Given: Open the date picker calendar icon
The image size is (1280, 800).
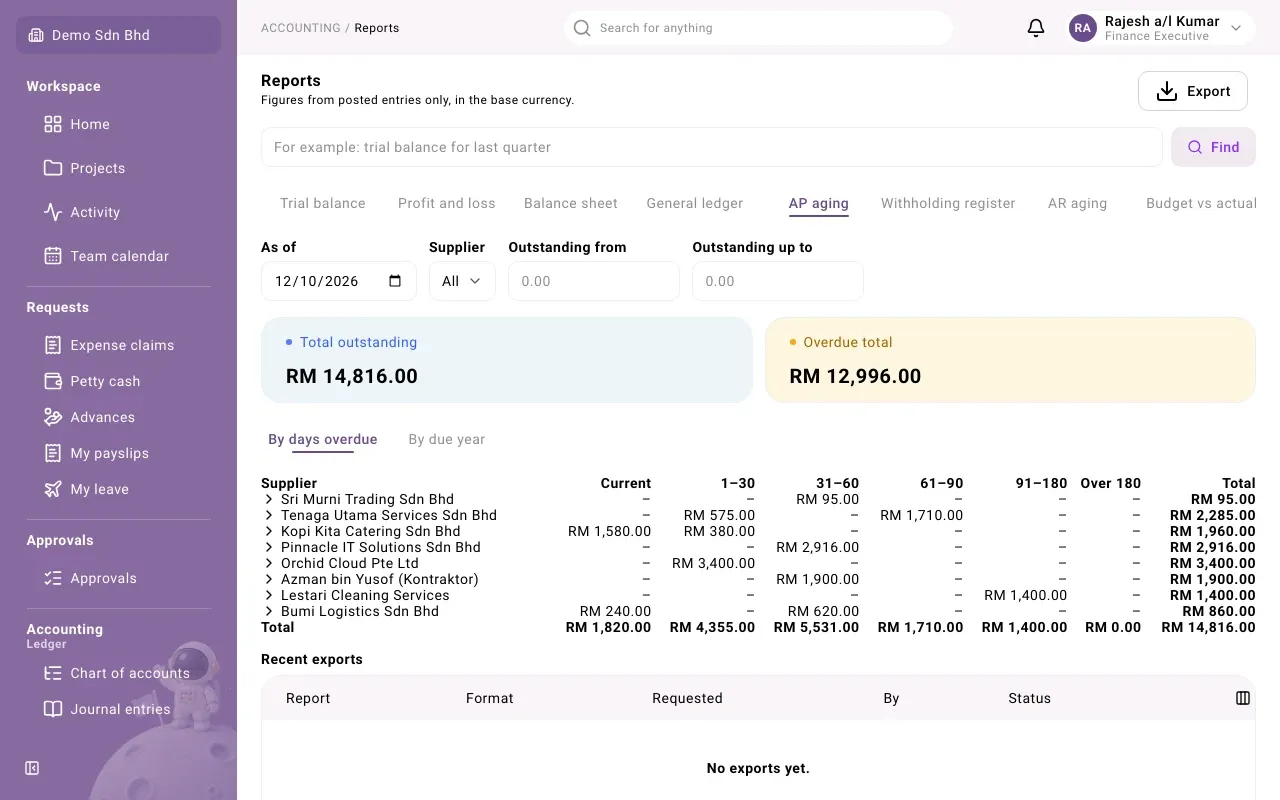Looking at the screenshot, I should click(x=395, y=281).
